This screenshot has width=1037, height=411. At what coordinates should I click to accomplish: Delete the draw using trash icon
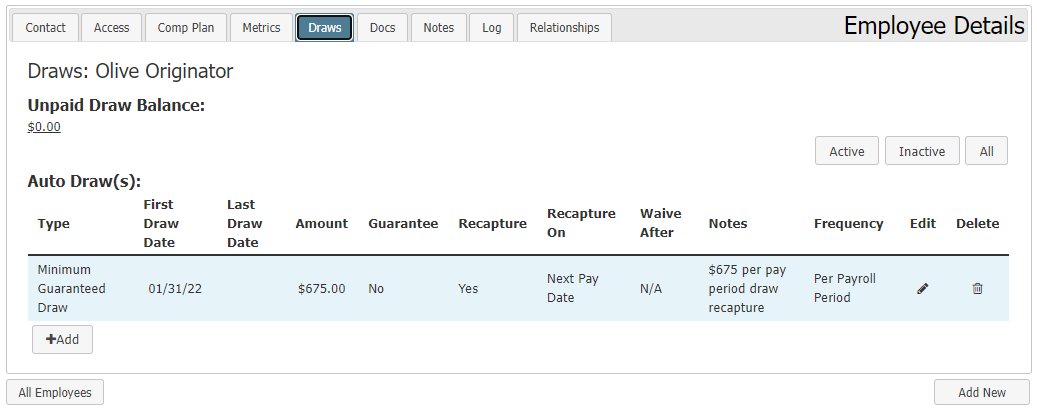[x=977, y=289]
